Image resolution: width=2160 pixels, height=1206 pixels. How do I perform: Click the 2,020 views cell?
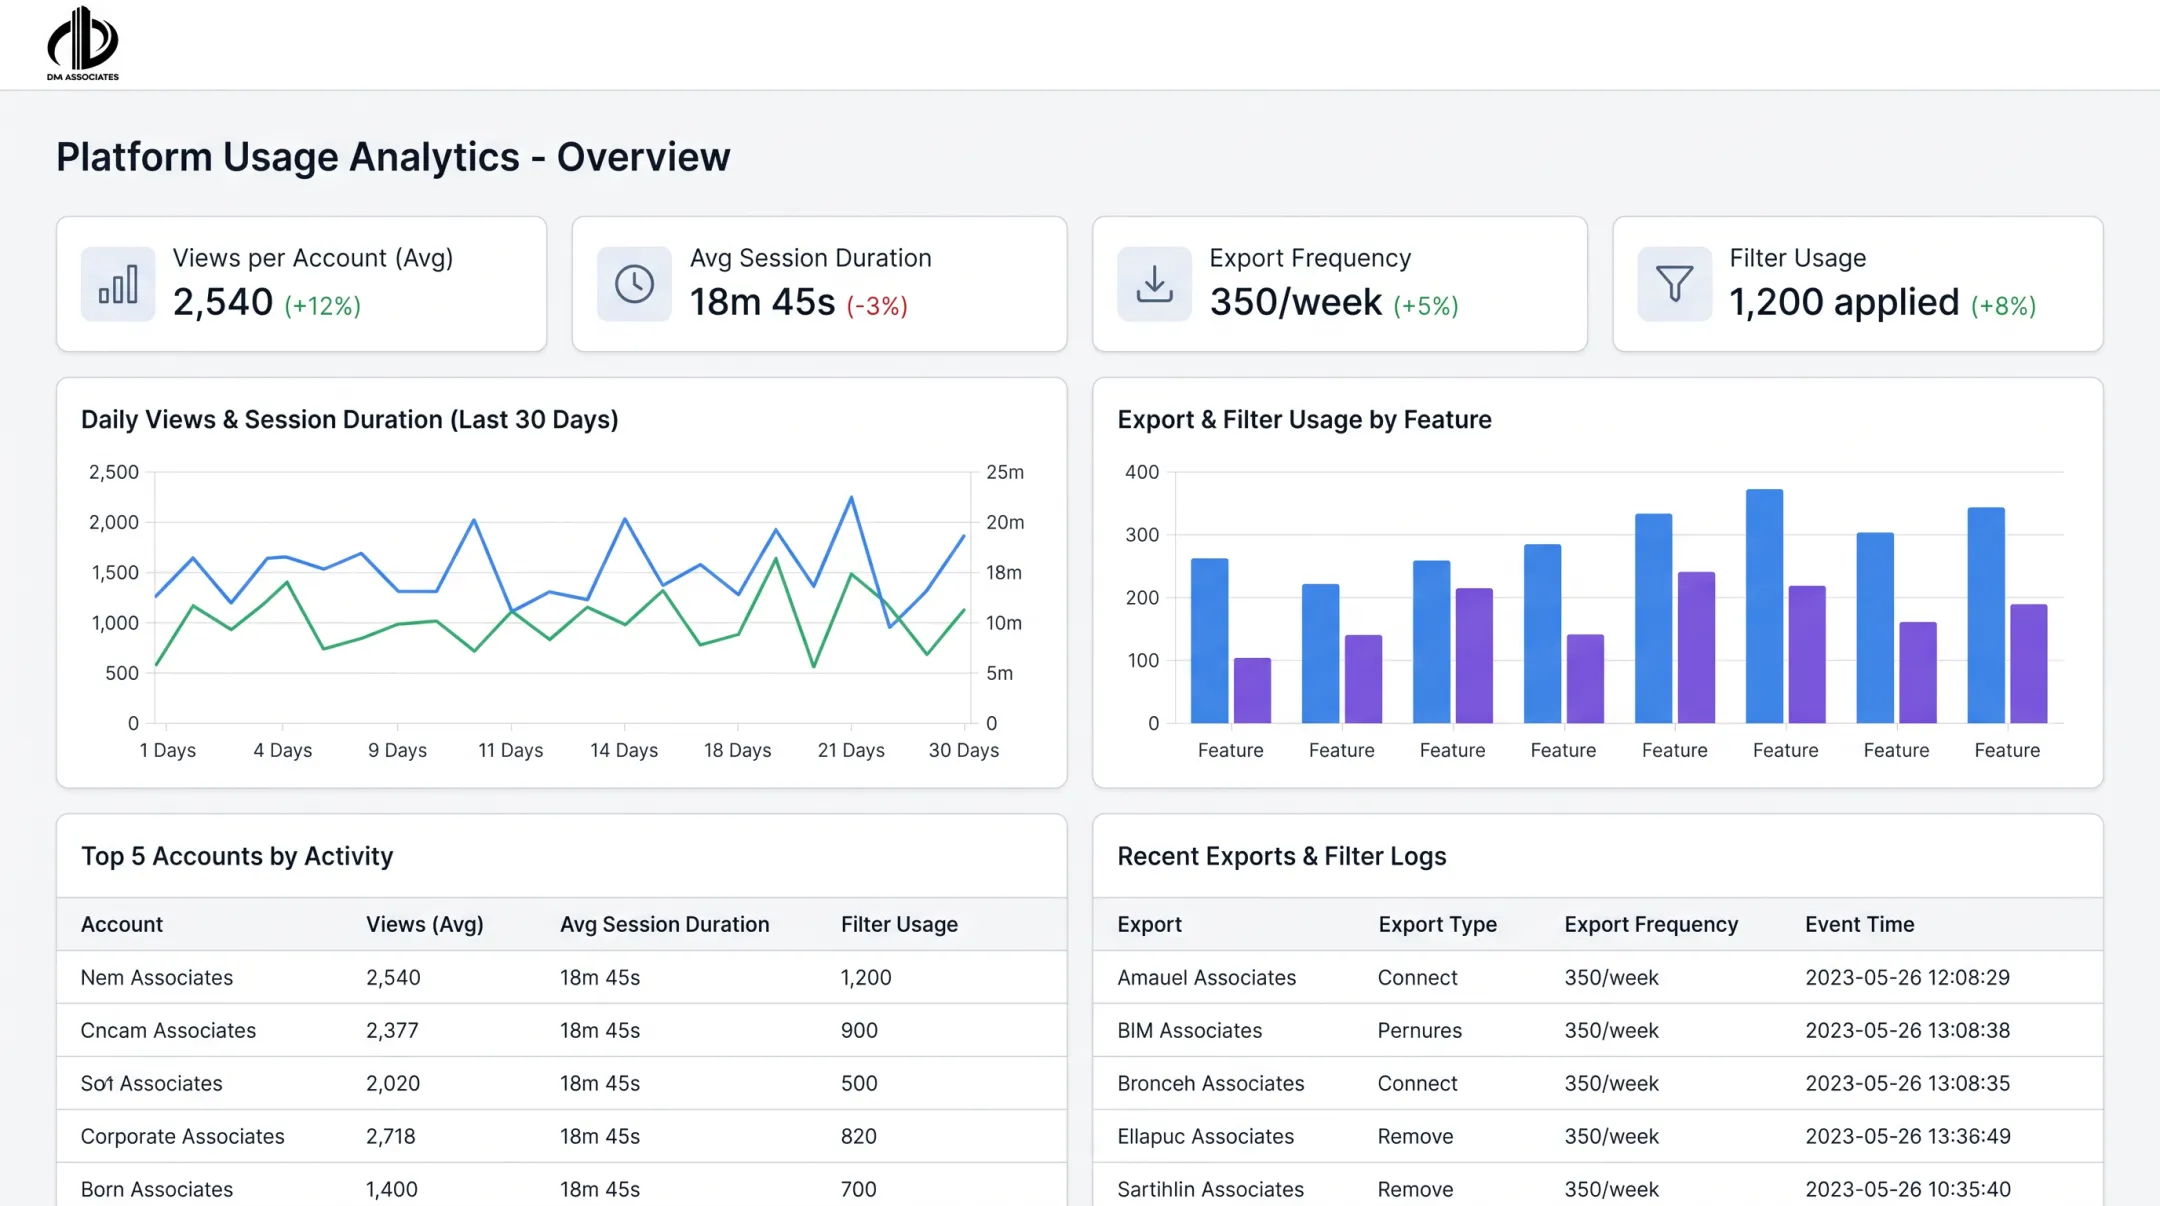click(x=393, y=1083)
